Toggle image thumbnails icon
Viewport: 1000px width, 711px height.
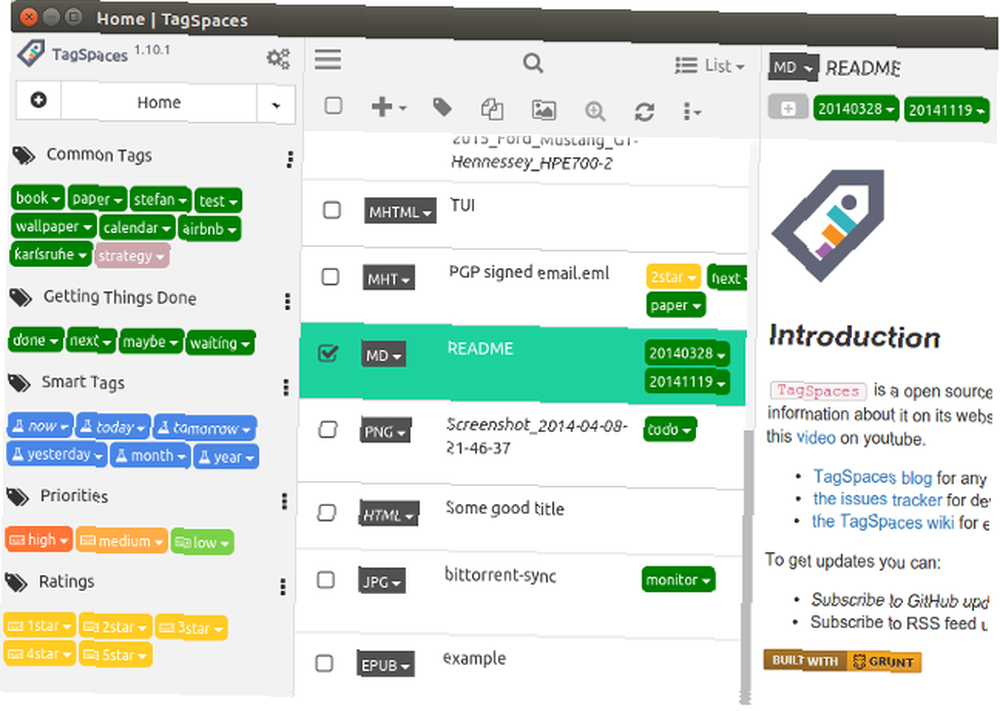[x=543, y=110]
